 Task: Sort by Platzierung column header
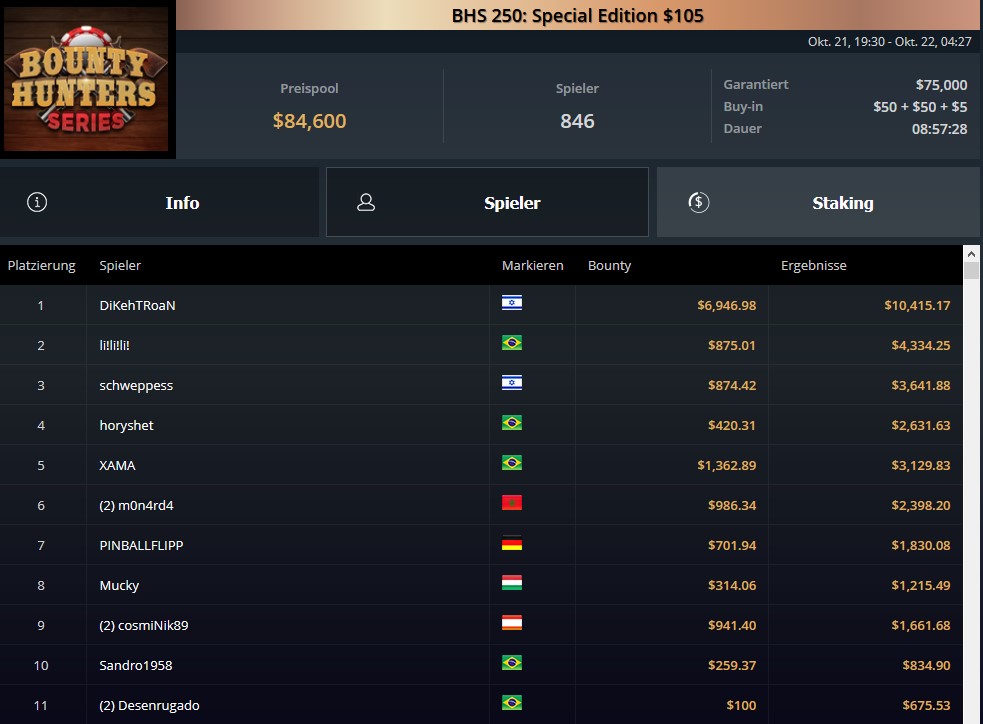(x=41, y=265)
